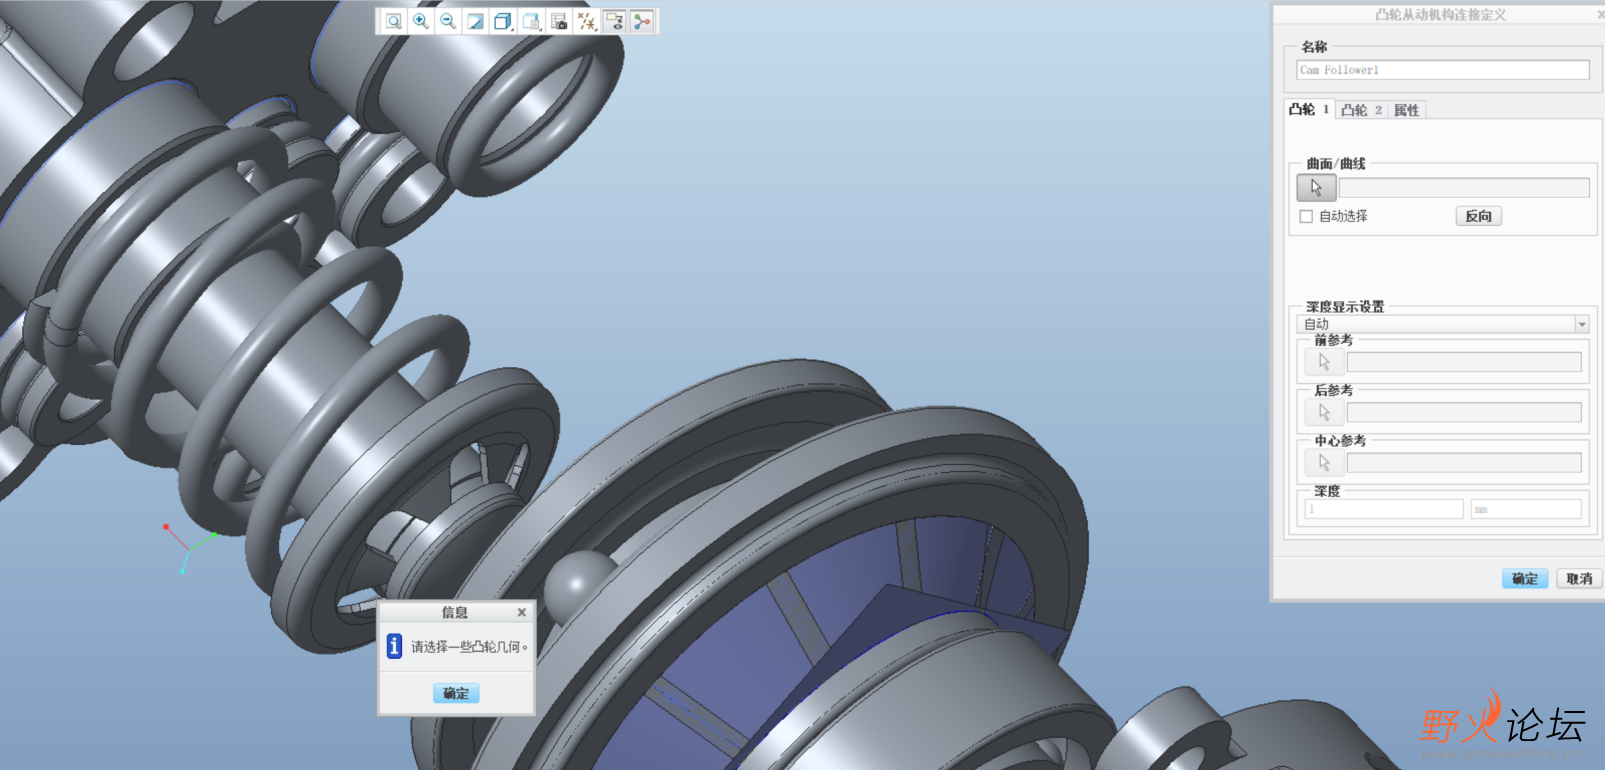This screenshot has width=1605, height=770.
Task: Switch to the 属性 tab
Action: pyautogui.click(x=1406, y=110)
